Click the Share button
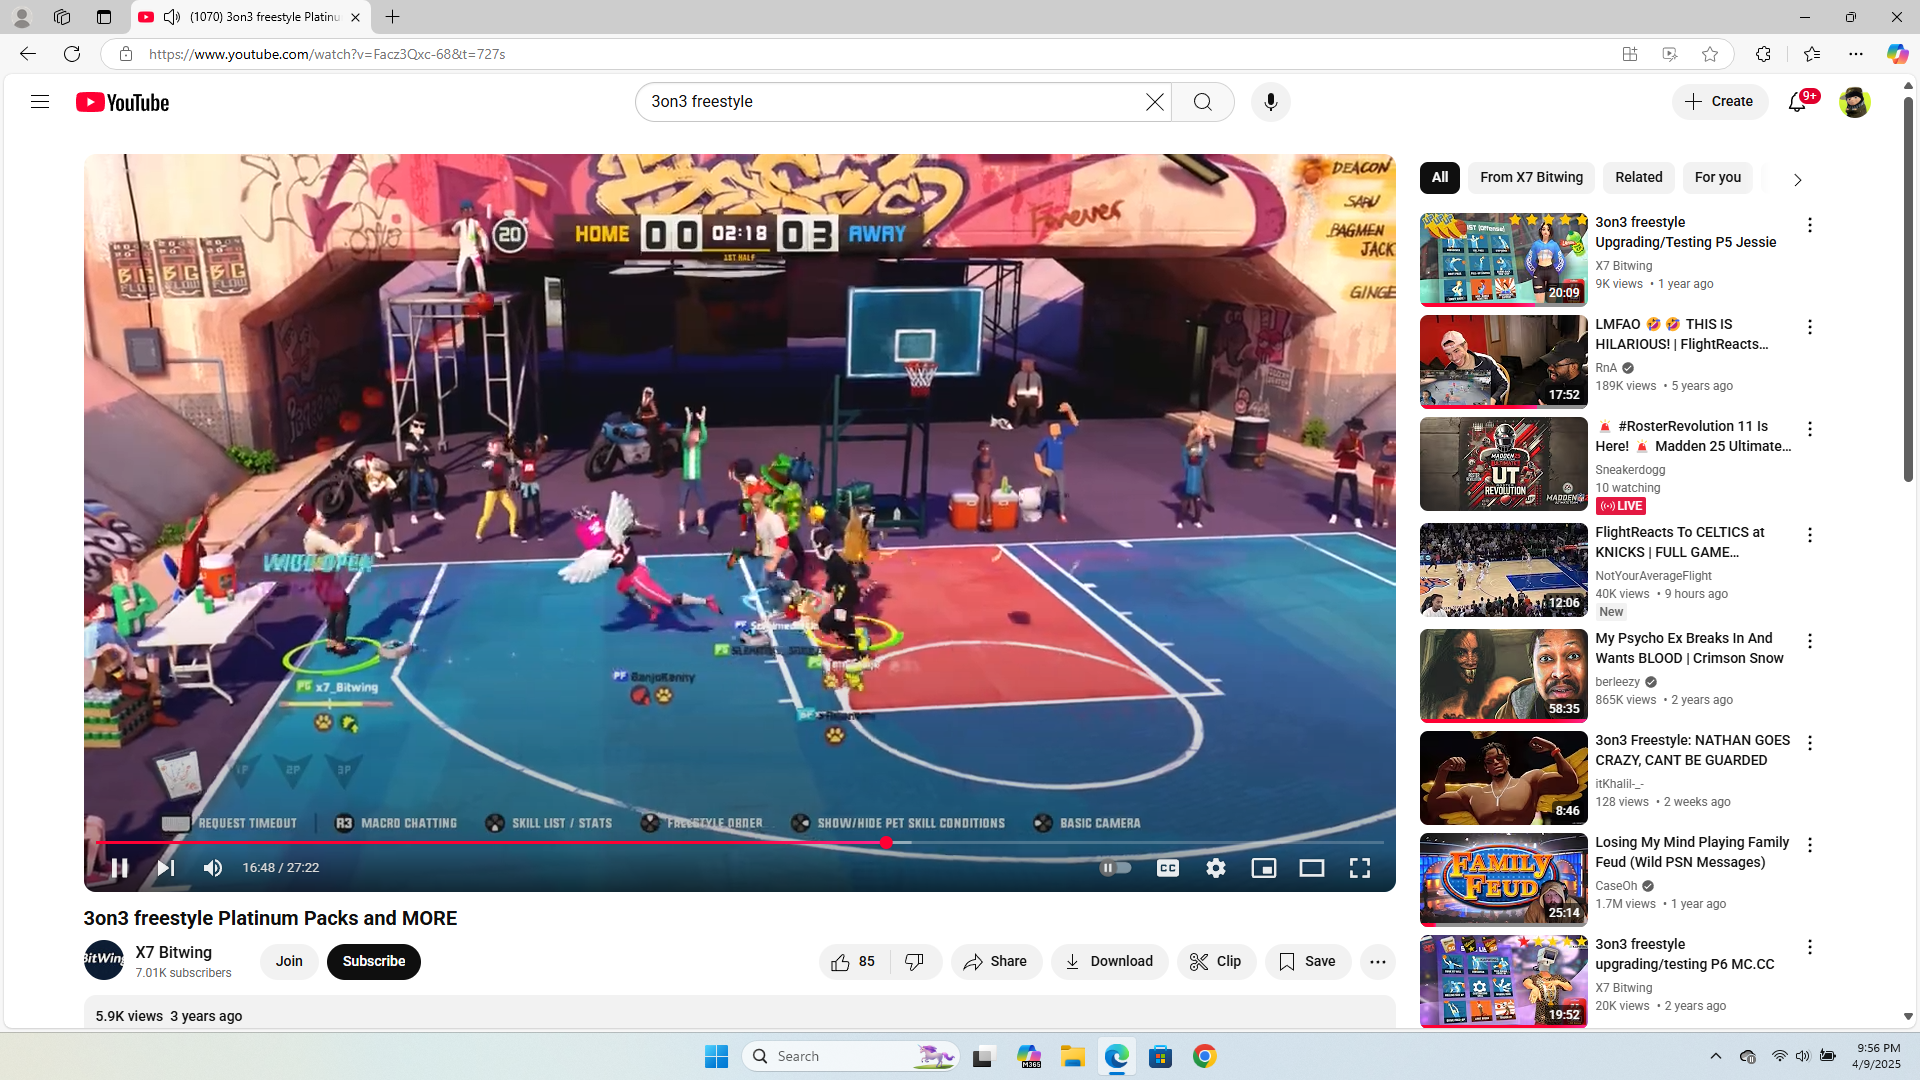 tap(996, 962)
